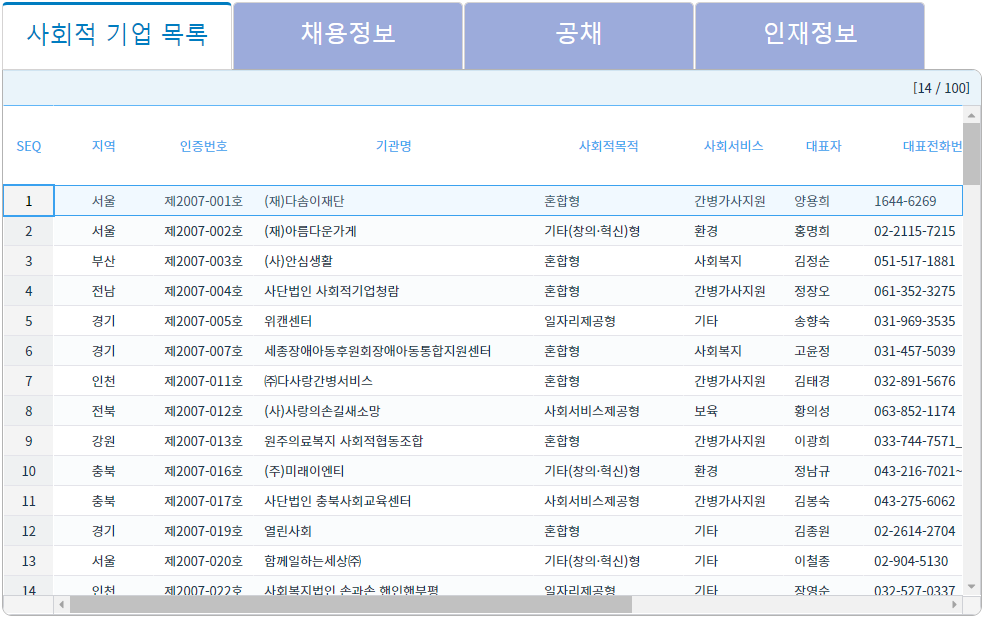The height and width of the screenshot is (618, 984).
Task: Go to the 사회적 기업 목록 tab
Action: (117, 35)
